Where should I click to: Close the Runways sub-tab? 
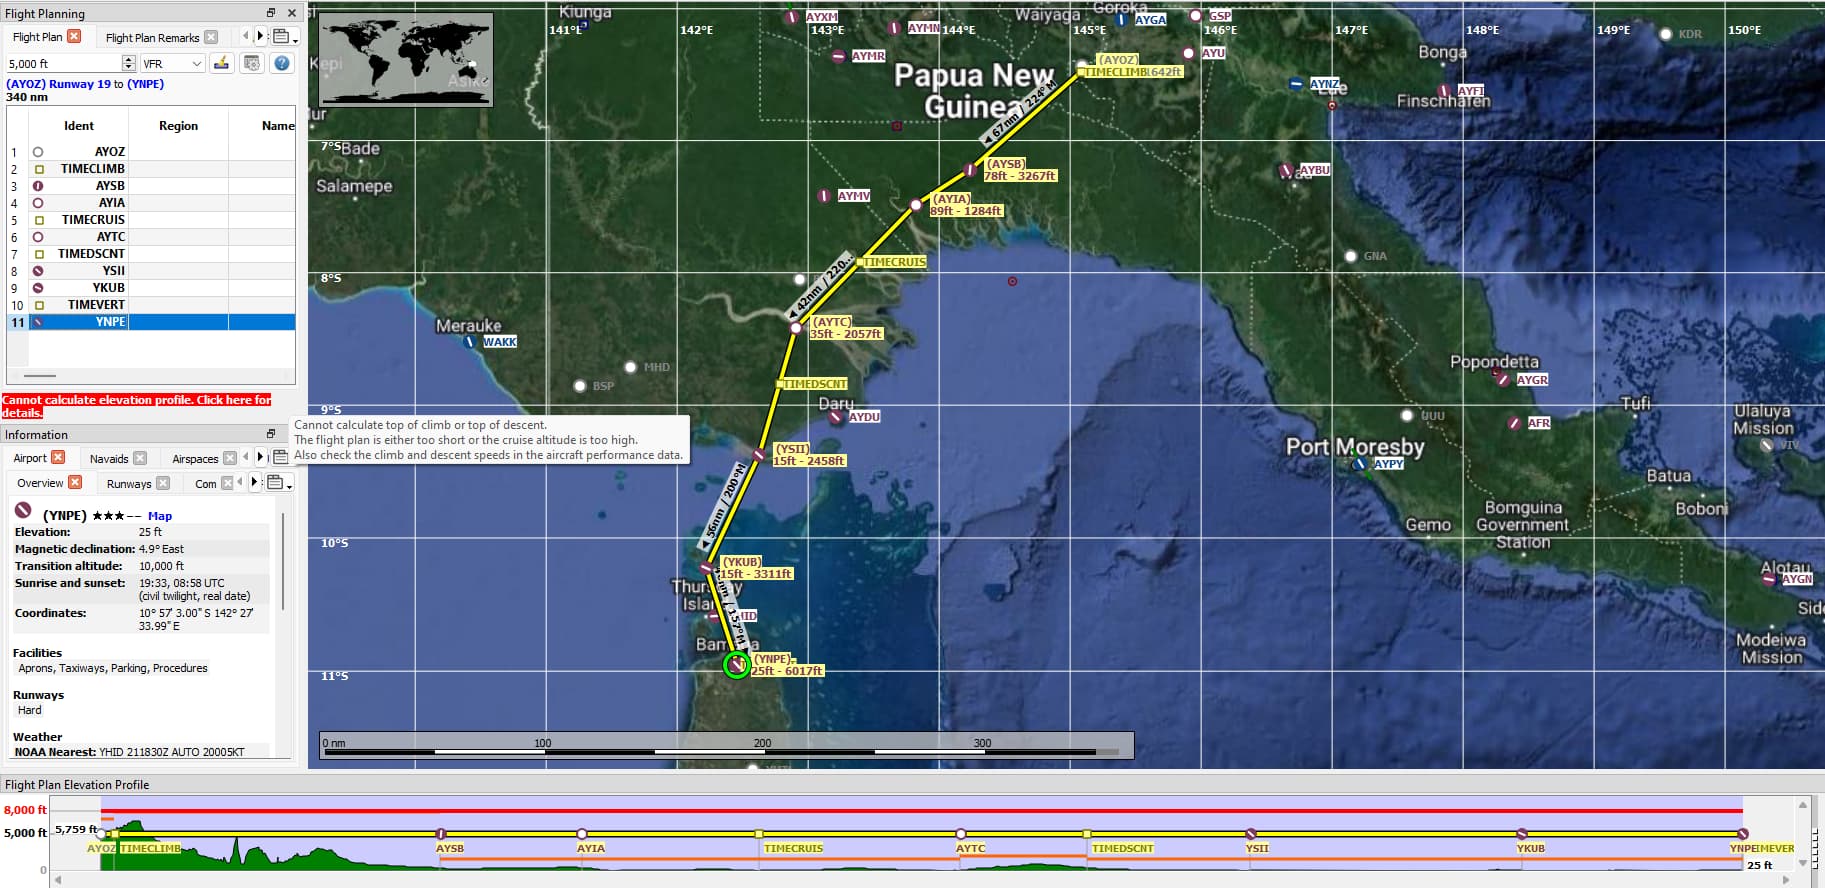point(163,483)
